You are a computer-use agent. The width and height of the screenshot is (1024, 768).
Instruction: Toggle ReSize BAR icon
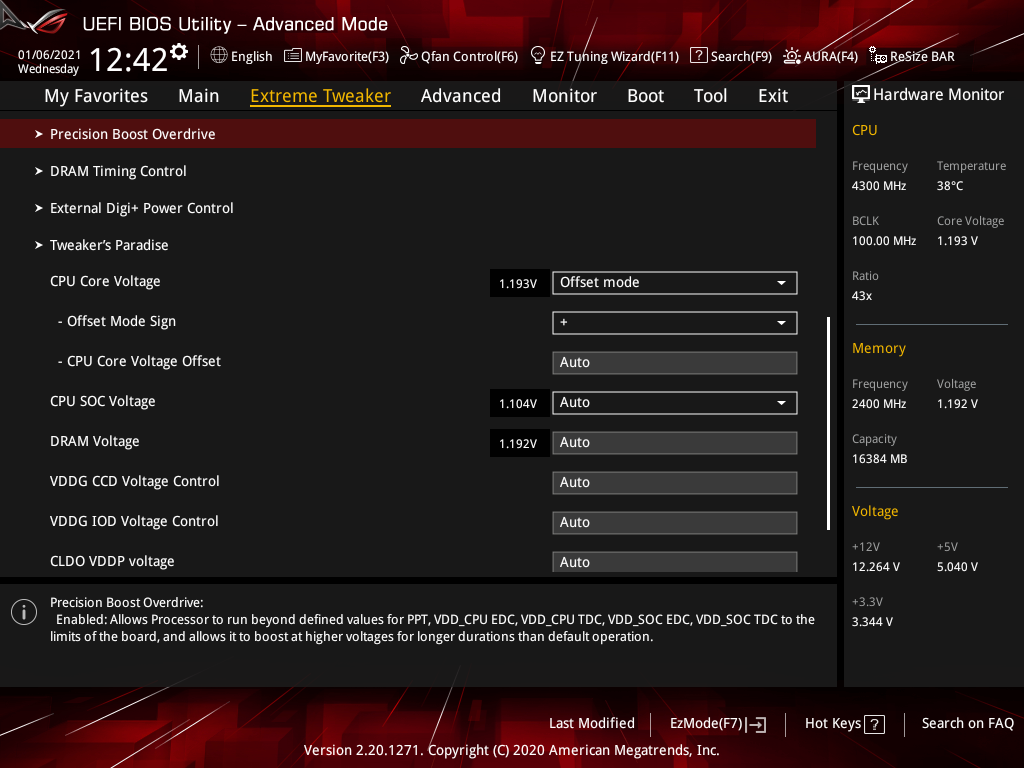pos(878,56)
